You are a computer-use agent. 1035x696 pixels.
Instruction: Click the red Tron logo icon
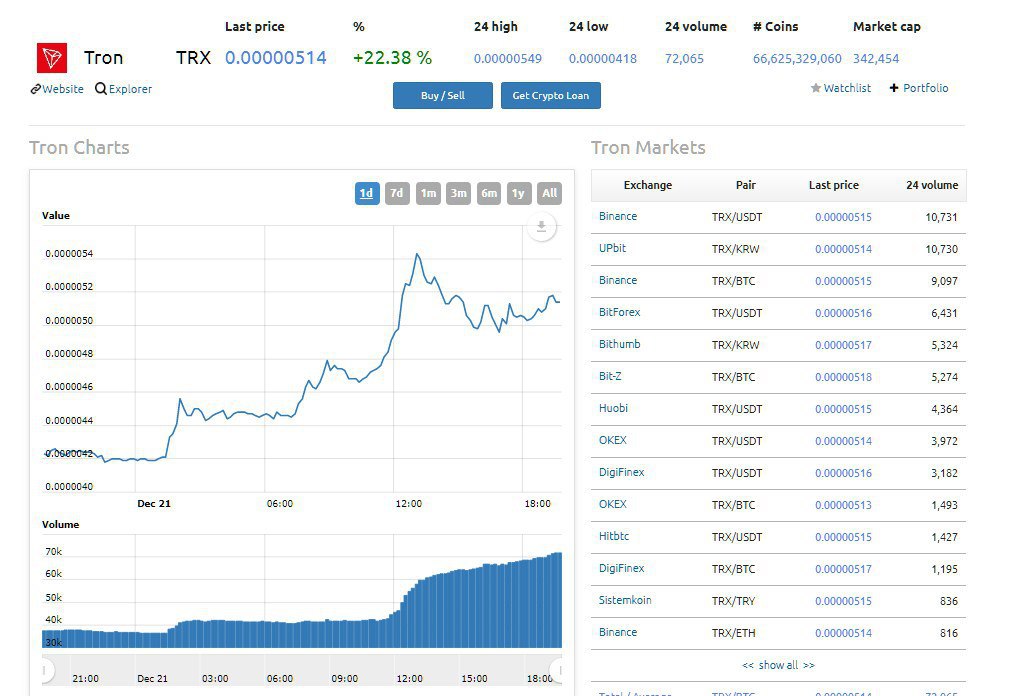(x=52, y=58)
